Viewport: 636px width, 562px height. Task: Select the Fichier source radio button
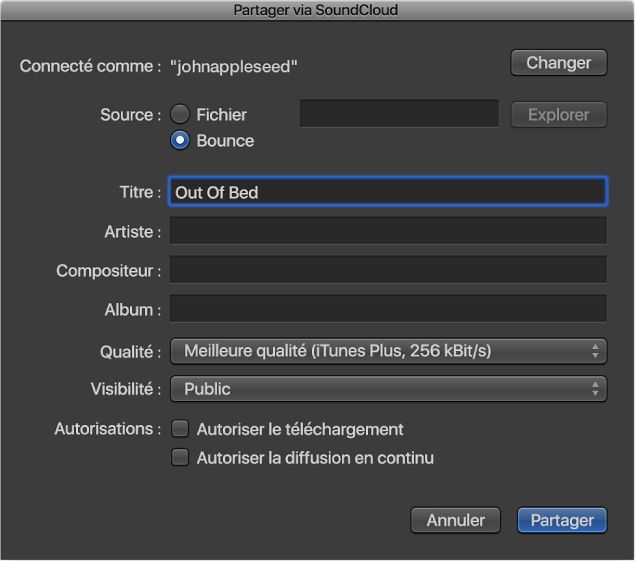pyautogui.click(x=180, y=114)
